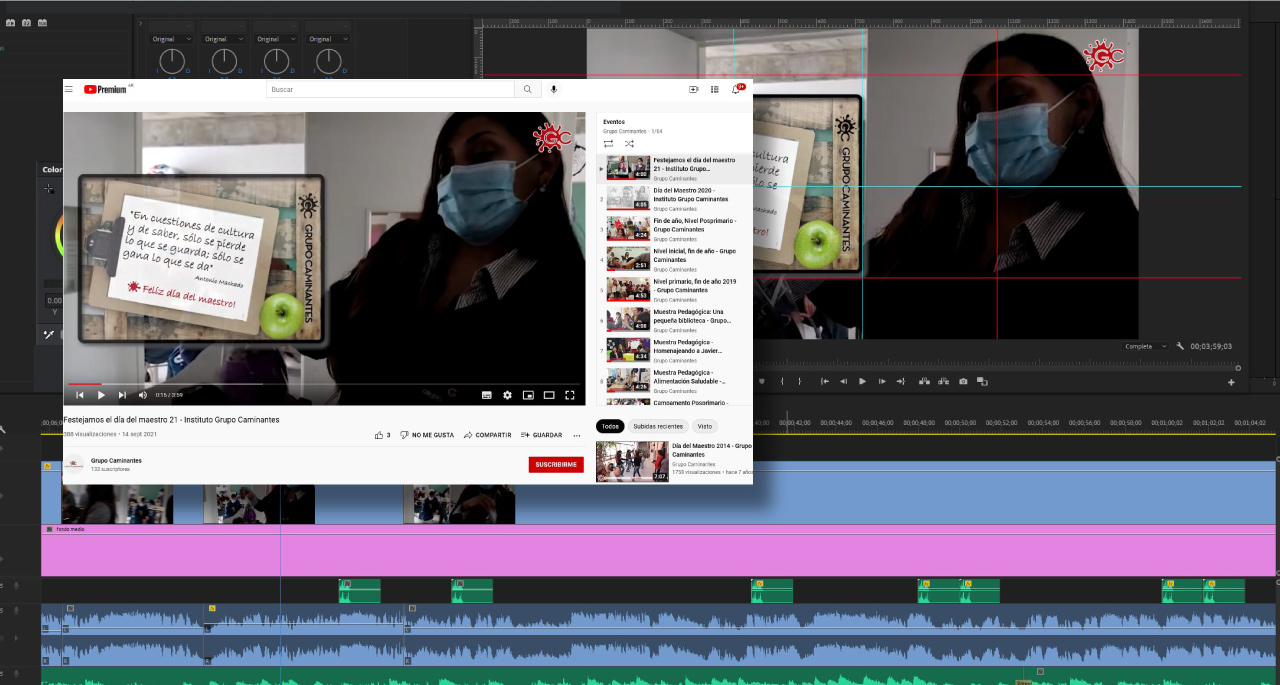Toggle playlist shuffle in Eventos
Screen dimensions: 1280x685
629,144
